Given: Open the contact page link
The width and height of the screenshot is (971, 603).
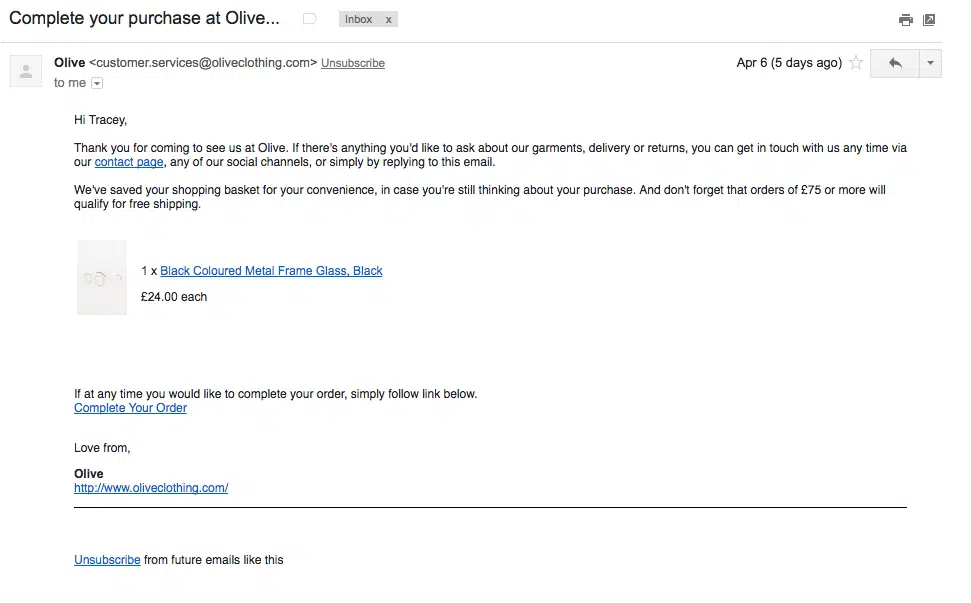Looking at the screenshot, I should pyautogui.click(x=129, y=162).
